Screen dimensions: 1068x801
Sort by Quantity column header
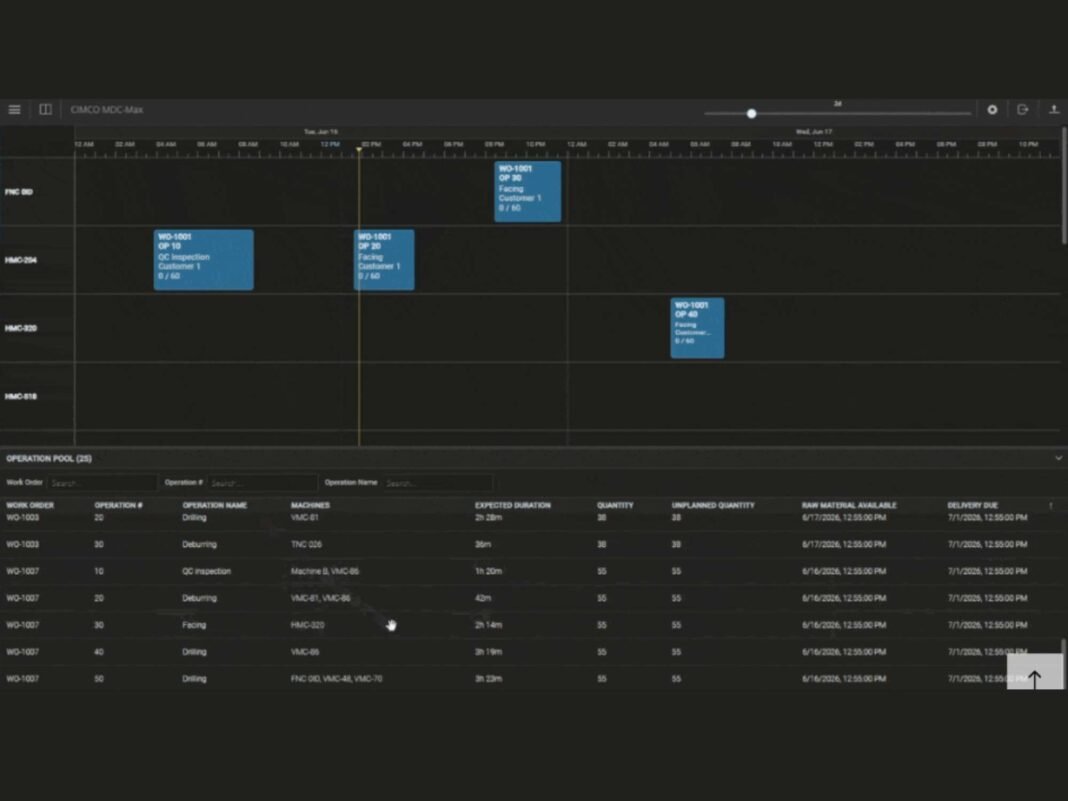[x=615, y=505]
